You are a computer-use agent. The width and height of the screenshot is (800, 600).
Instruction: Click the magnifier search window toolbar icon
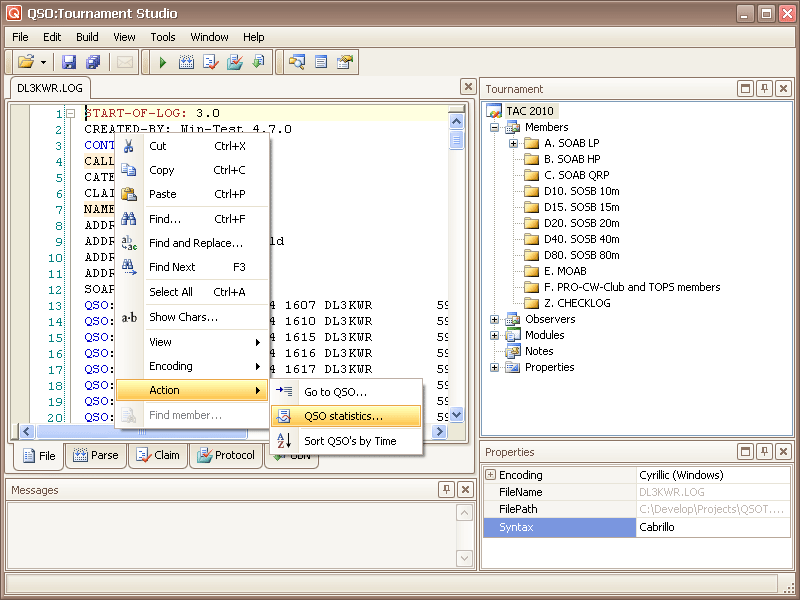point(296,62)
